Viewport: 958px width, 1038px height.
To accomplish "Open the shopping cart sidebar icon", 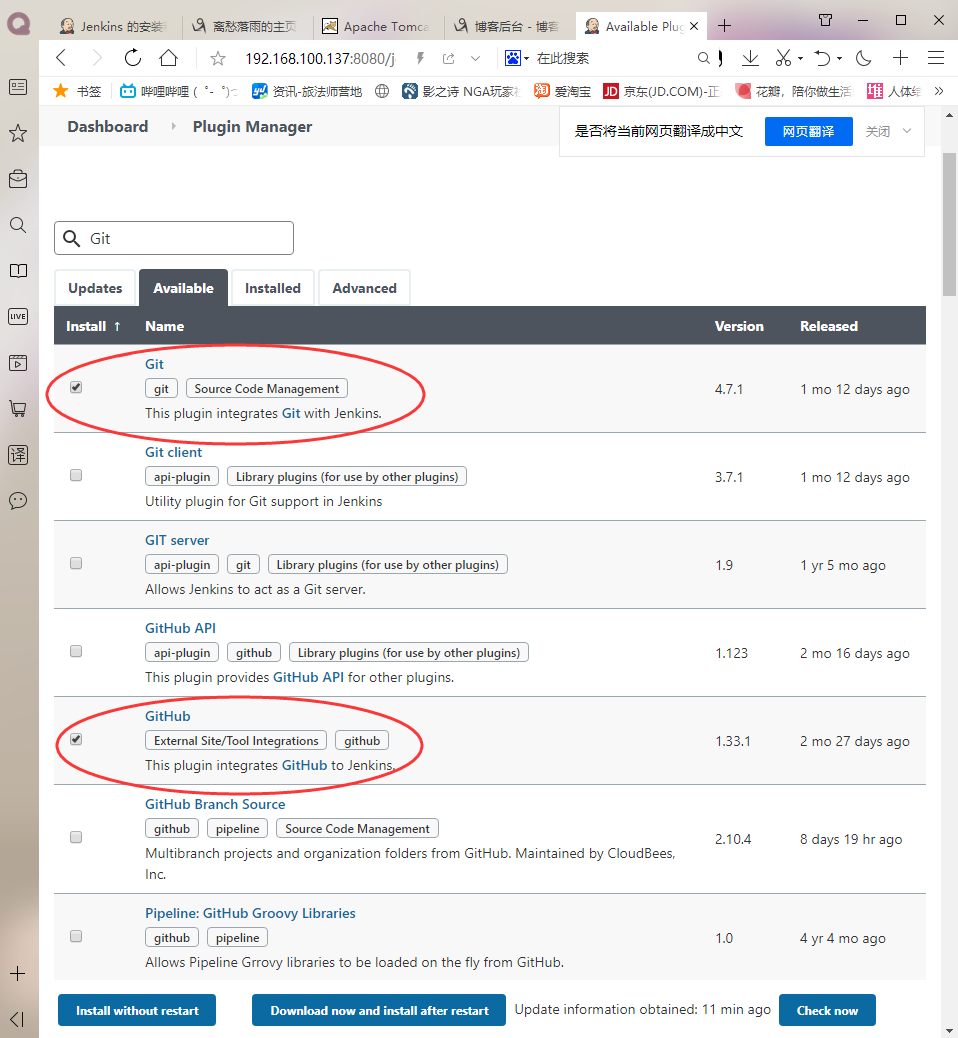I will (x=18, y=408).
